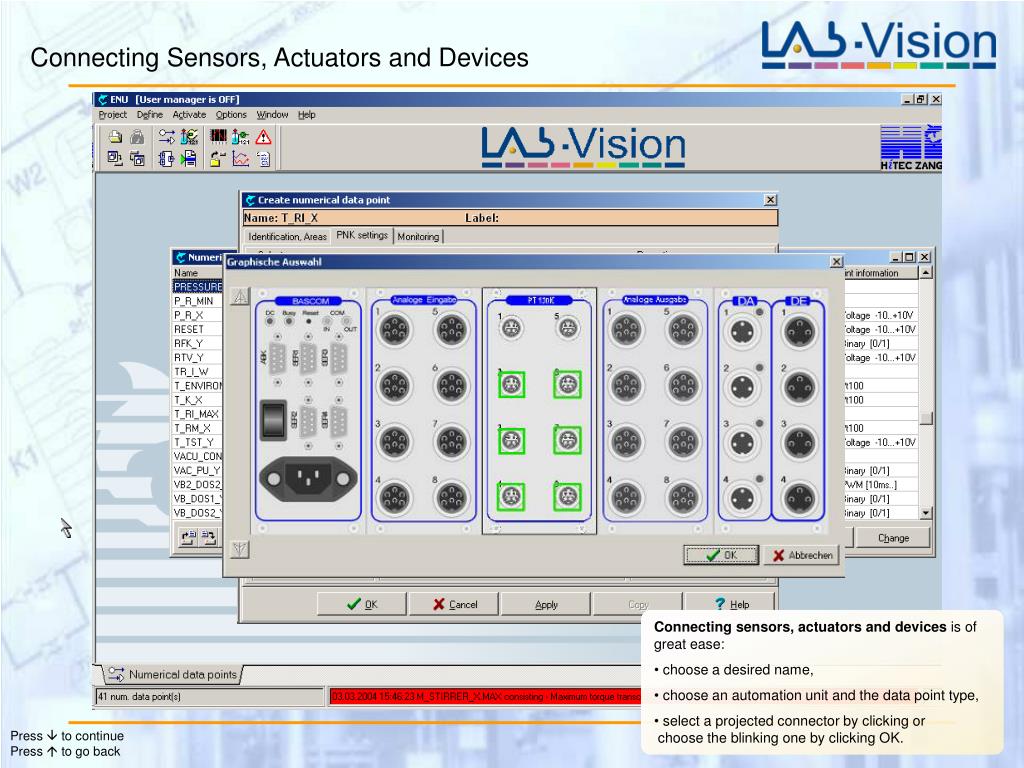
Task: Confirm Graphische Auswahl with OK
Action: tap(721, 555)
